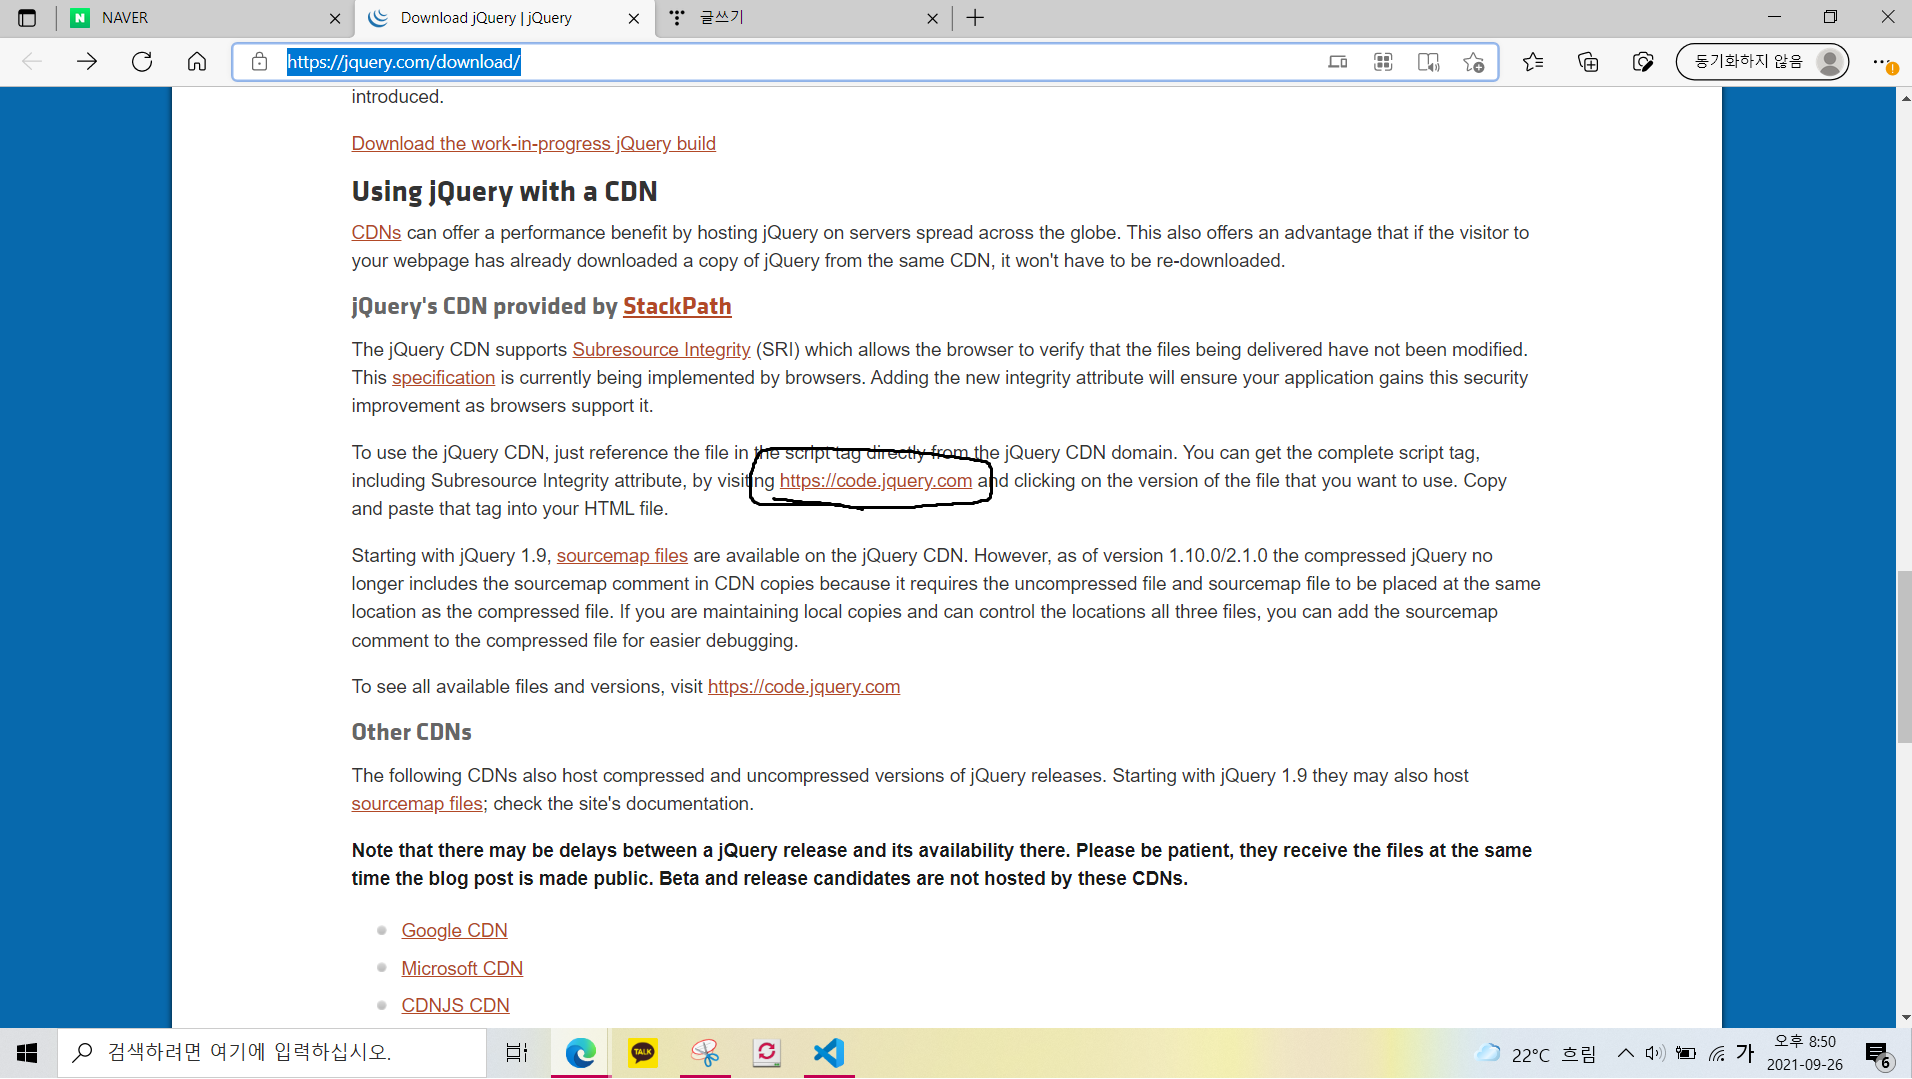This screenshot has height=1079, width=1912.
Task: Open browser essentials icon
Action: pyautogui.click(x=1643, y=62)
